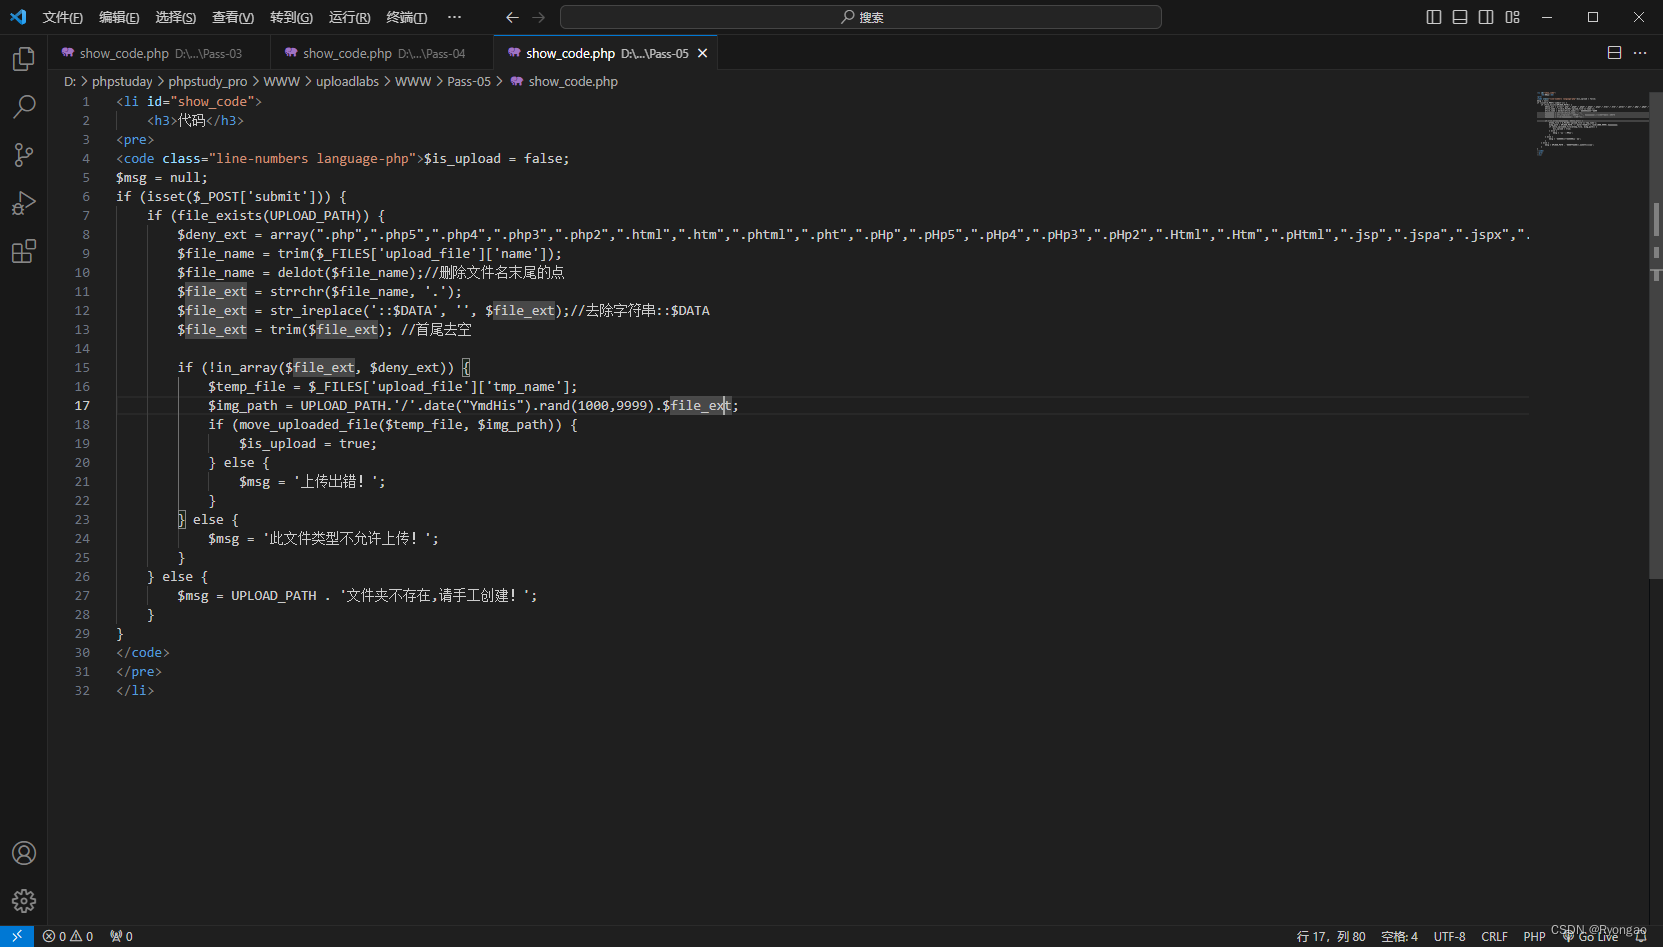Open the 转到(G) menu
This screenshot has height=947, width=1663.
[291, 17]
